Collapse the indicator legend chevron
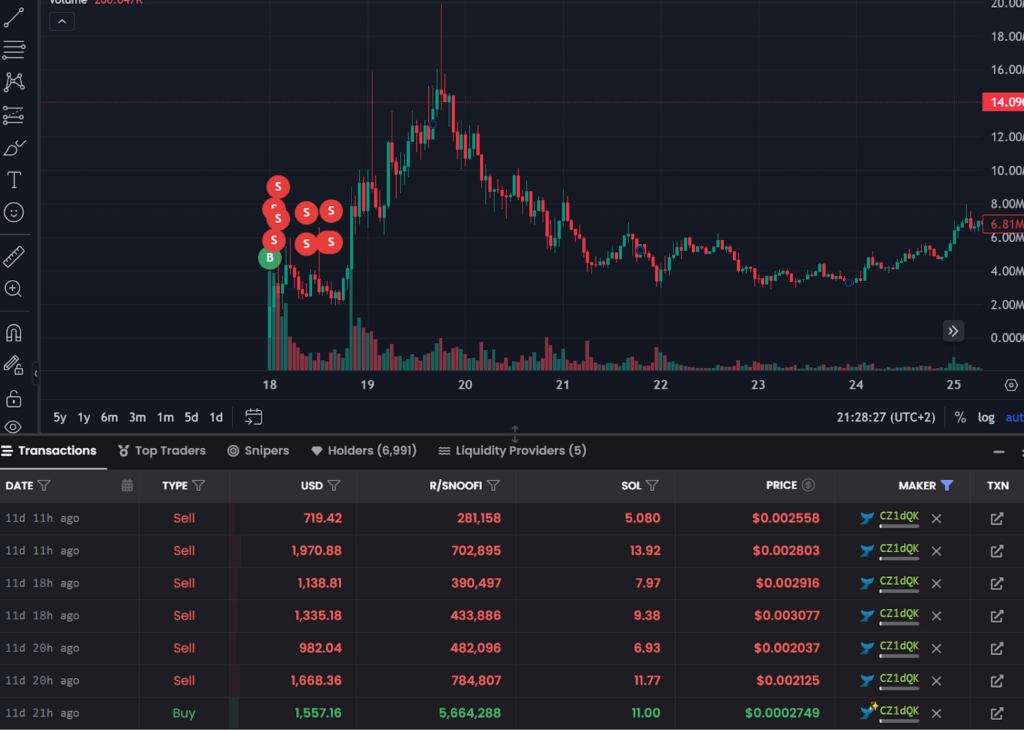1024x730 pixels. click(x=61, y=21)
